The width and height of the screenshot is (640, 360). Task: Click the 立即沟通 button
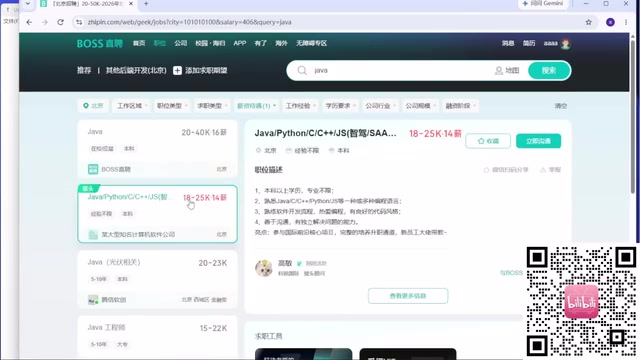tap(538, 141)
